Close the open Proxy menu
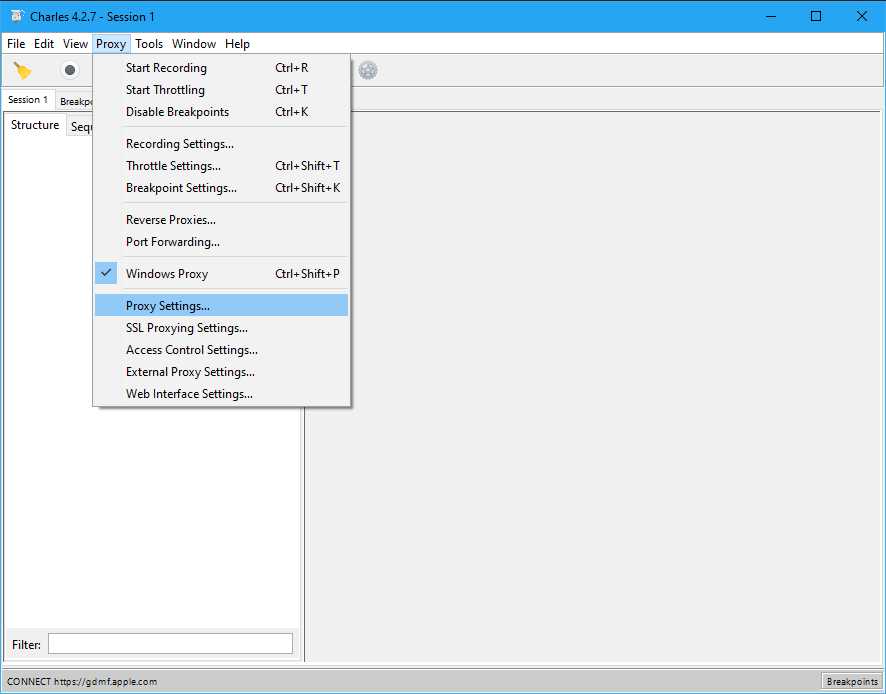 (x=111, y=44)
